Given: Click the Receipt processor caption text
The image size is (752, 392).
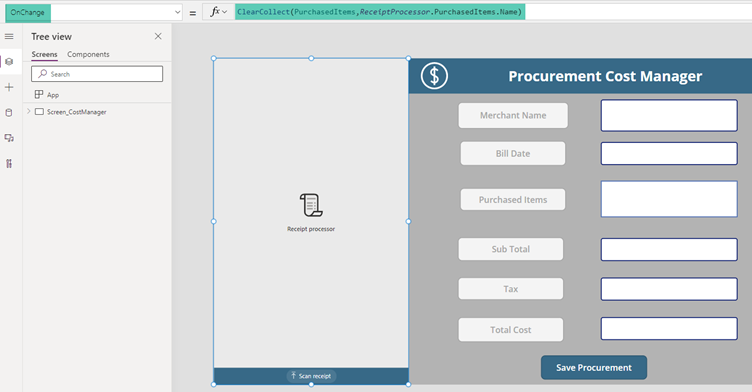Looking at the screenshot, I should pyautogui.click(x=311, y=229).
